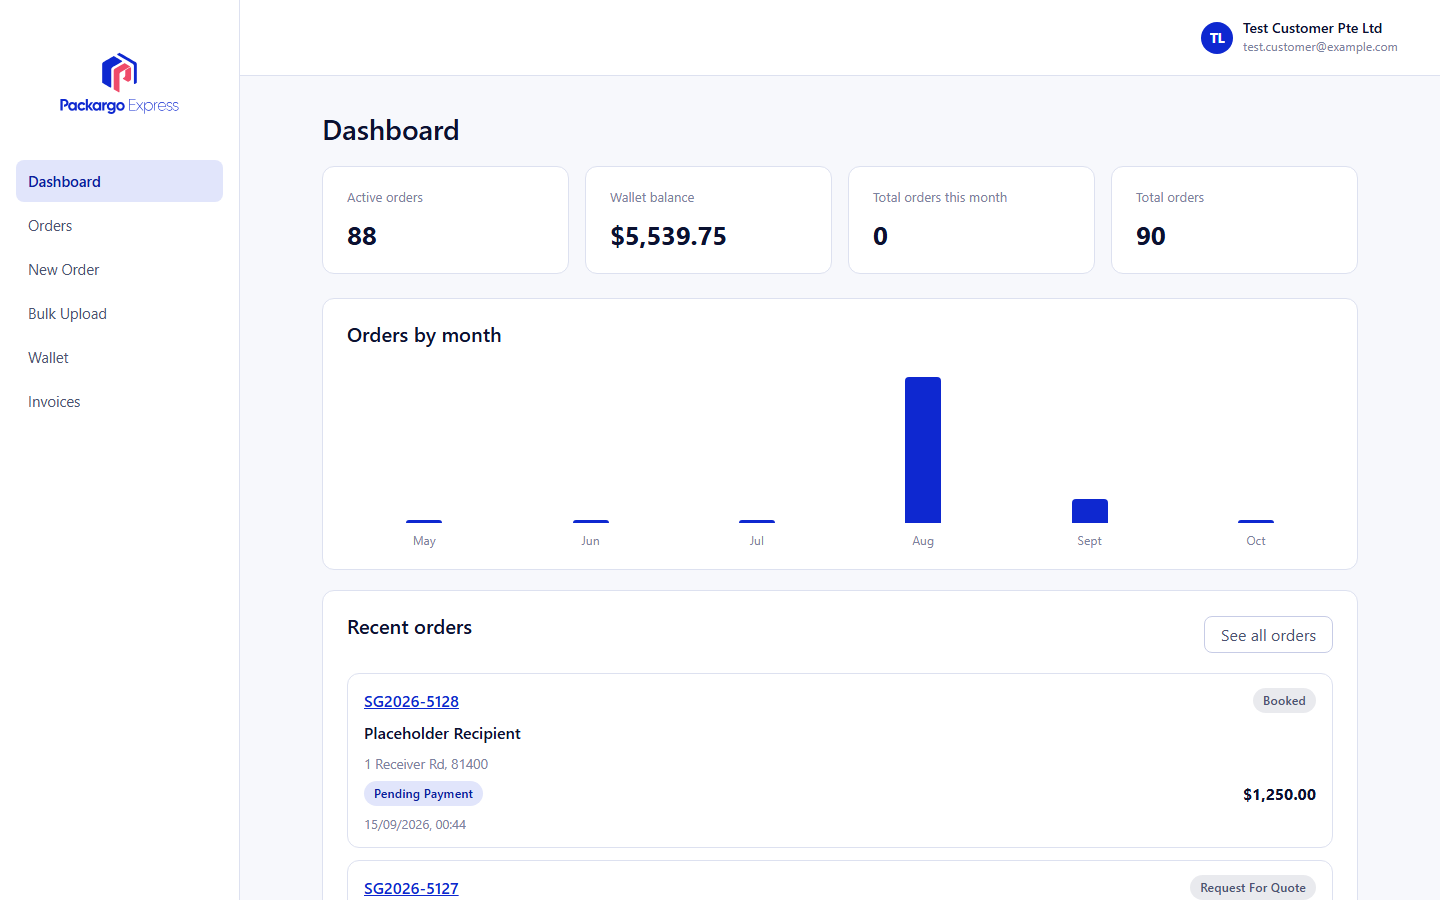
Task: Click the Oct bar in chart
Action: coord(1256,521)
